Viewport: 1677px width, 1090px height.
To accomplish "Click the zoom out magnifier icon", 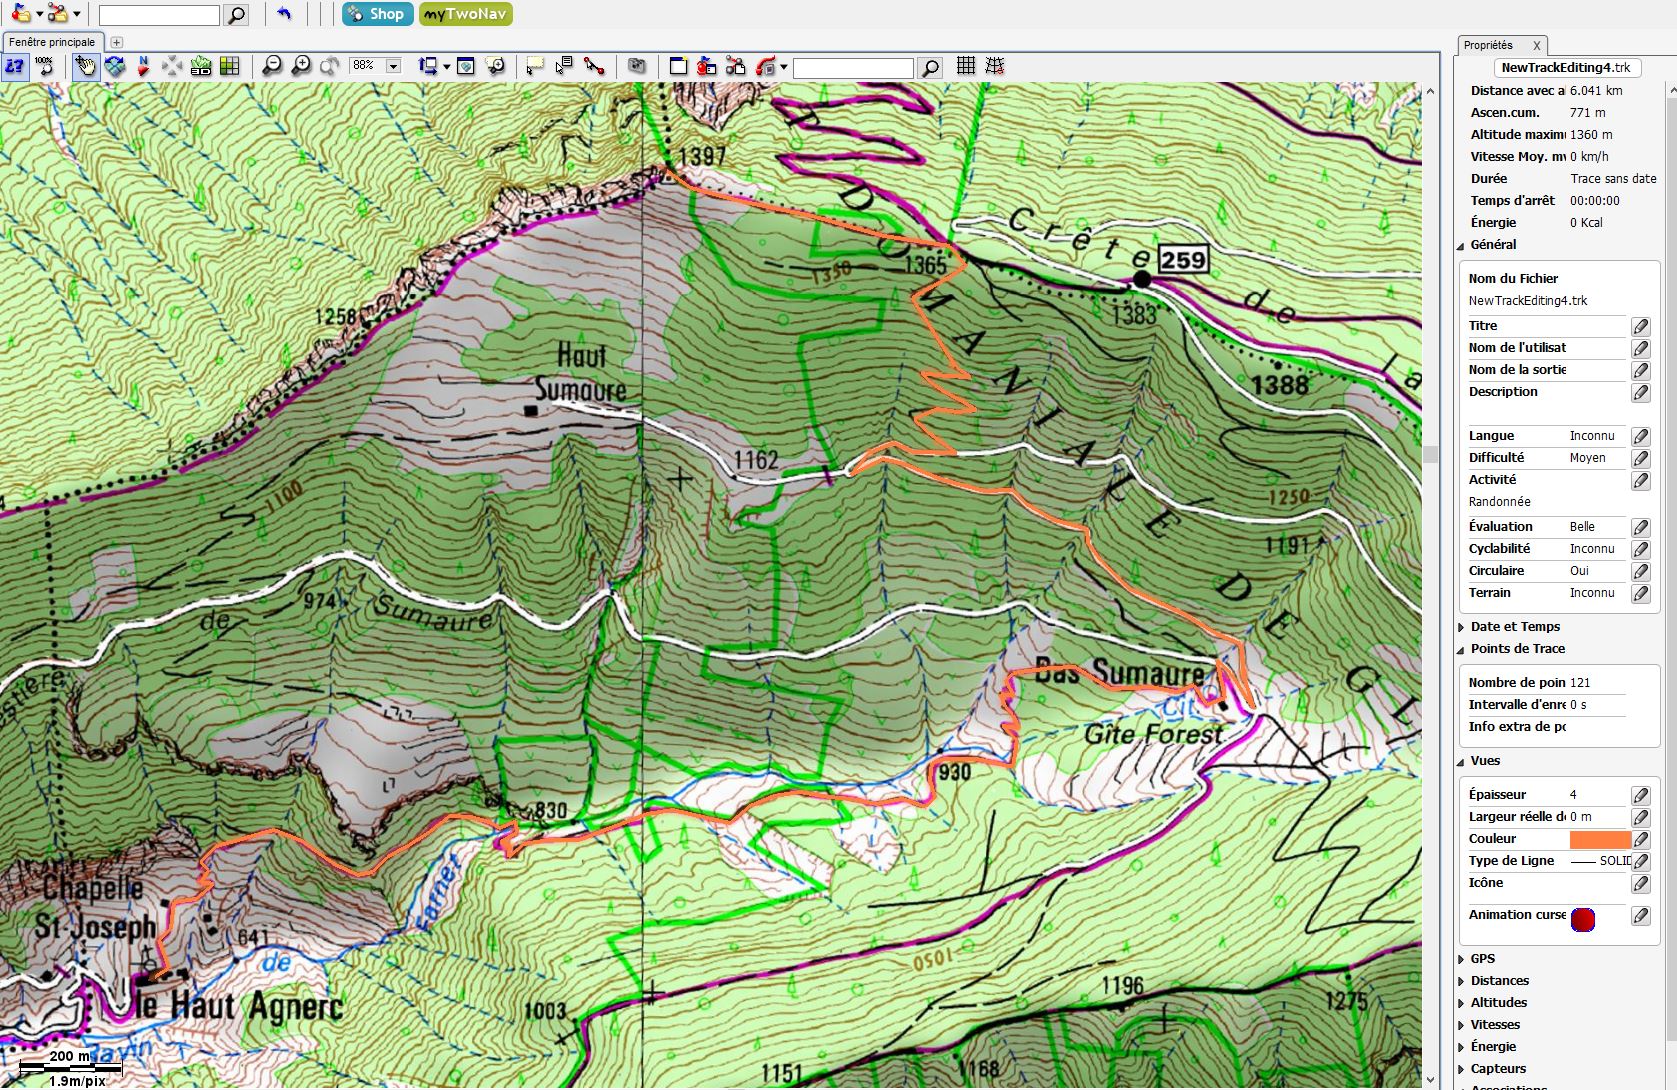I will 271,66.
